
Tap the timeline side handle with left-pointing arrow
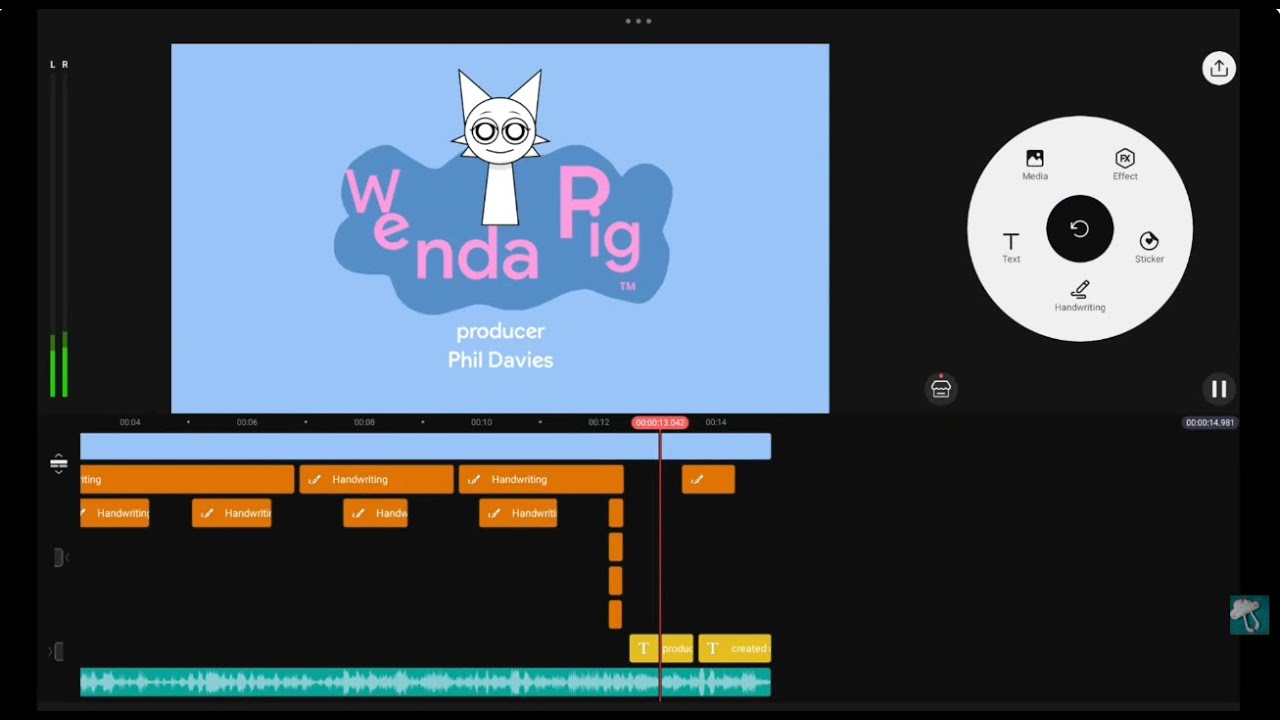[60, 557]
